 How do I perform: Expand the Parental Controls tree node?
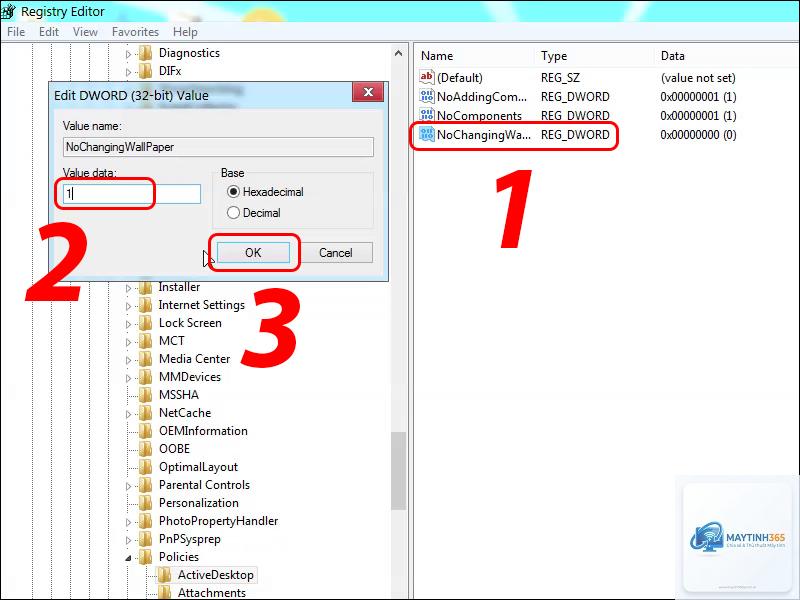128,486
